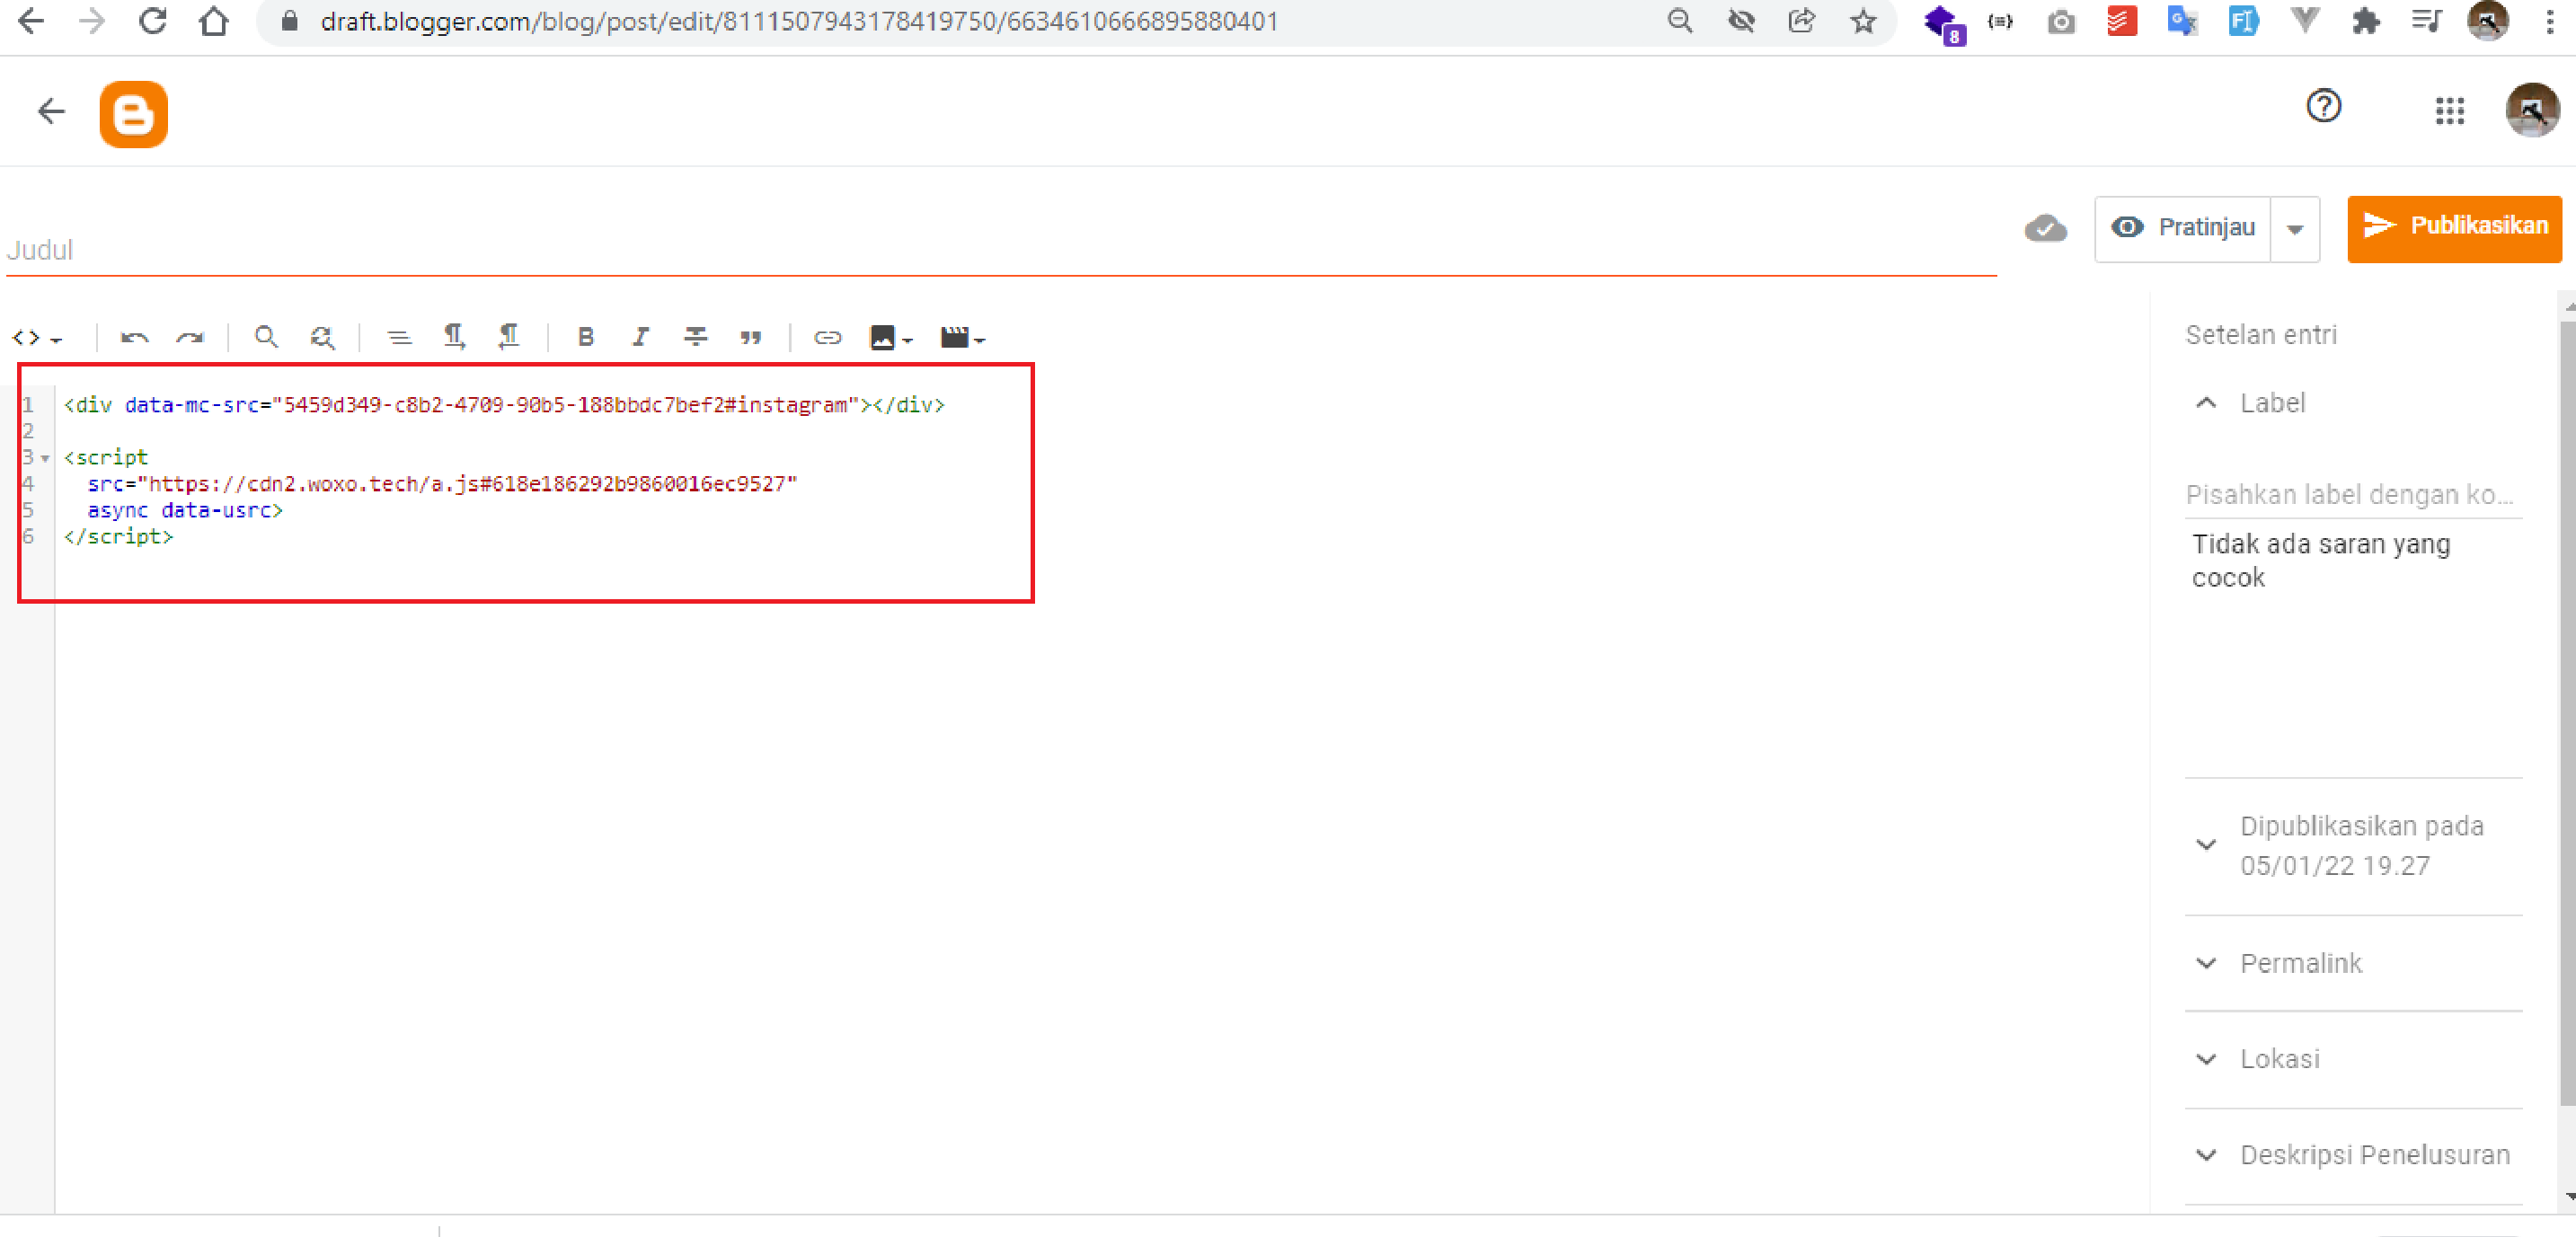Go back with the Blogger back arrow
Viewport: 2576px width, 1237px height.
(x=51, y=111)
